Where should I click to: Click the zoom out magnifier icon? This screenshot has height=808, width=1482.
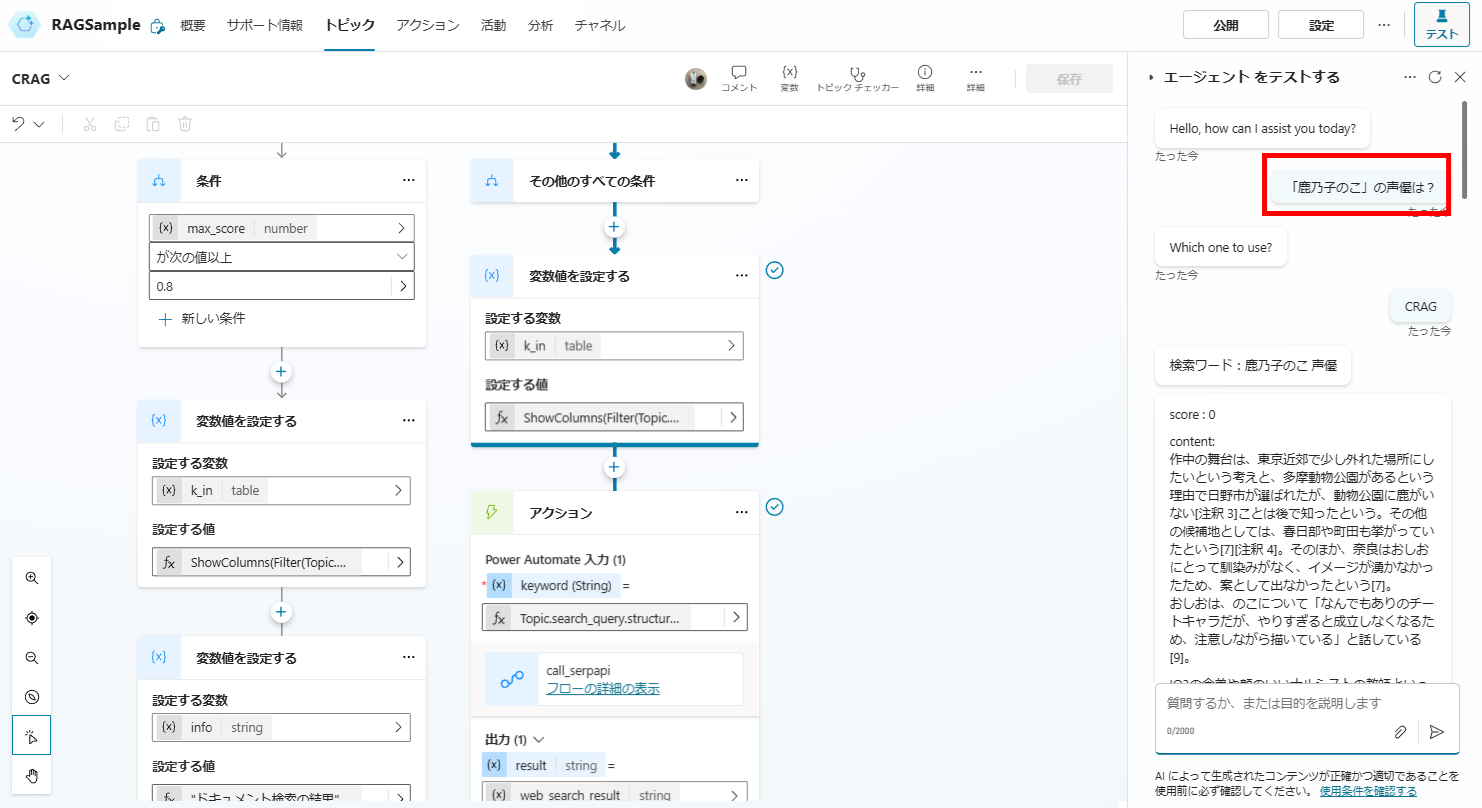32,657
